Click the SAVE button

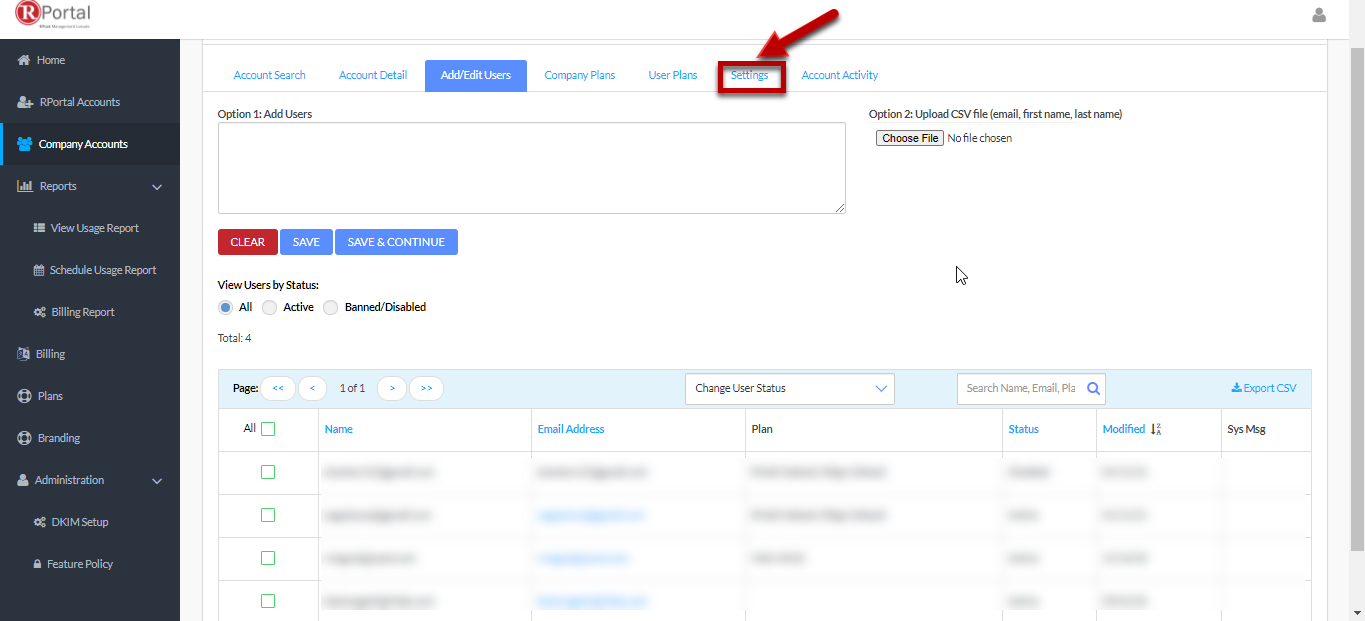[x=306, y=242]
